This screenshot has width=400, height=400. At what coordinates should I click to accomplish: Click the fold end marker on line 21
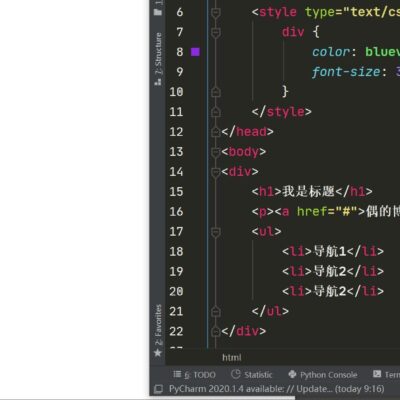[x=216, y=311]
